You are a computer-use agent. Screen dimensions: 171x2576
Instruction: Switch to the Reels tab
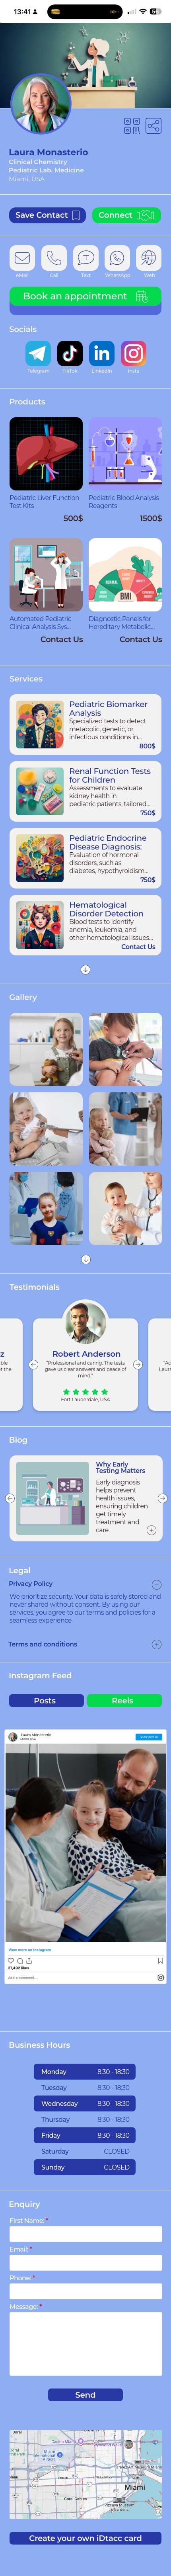tap(123, 1700)
